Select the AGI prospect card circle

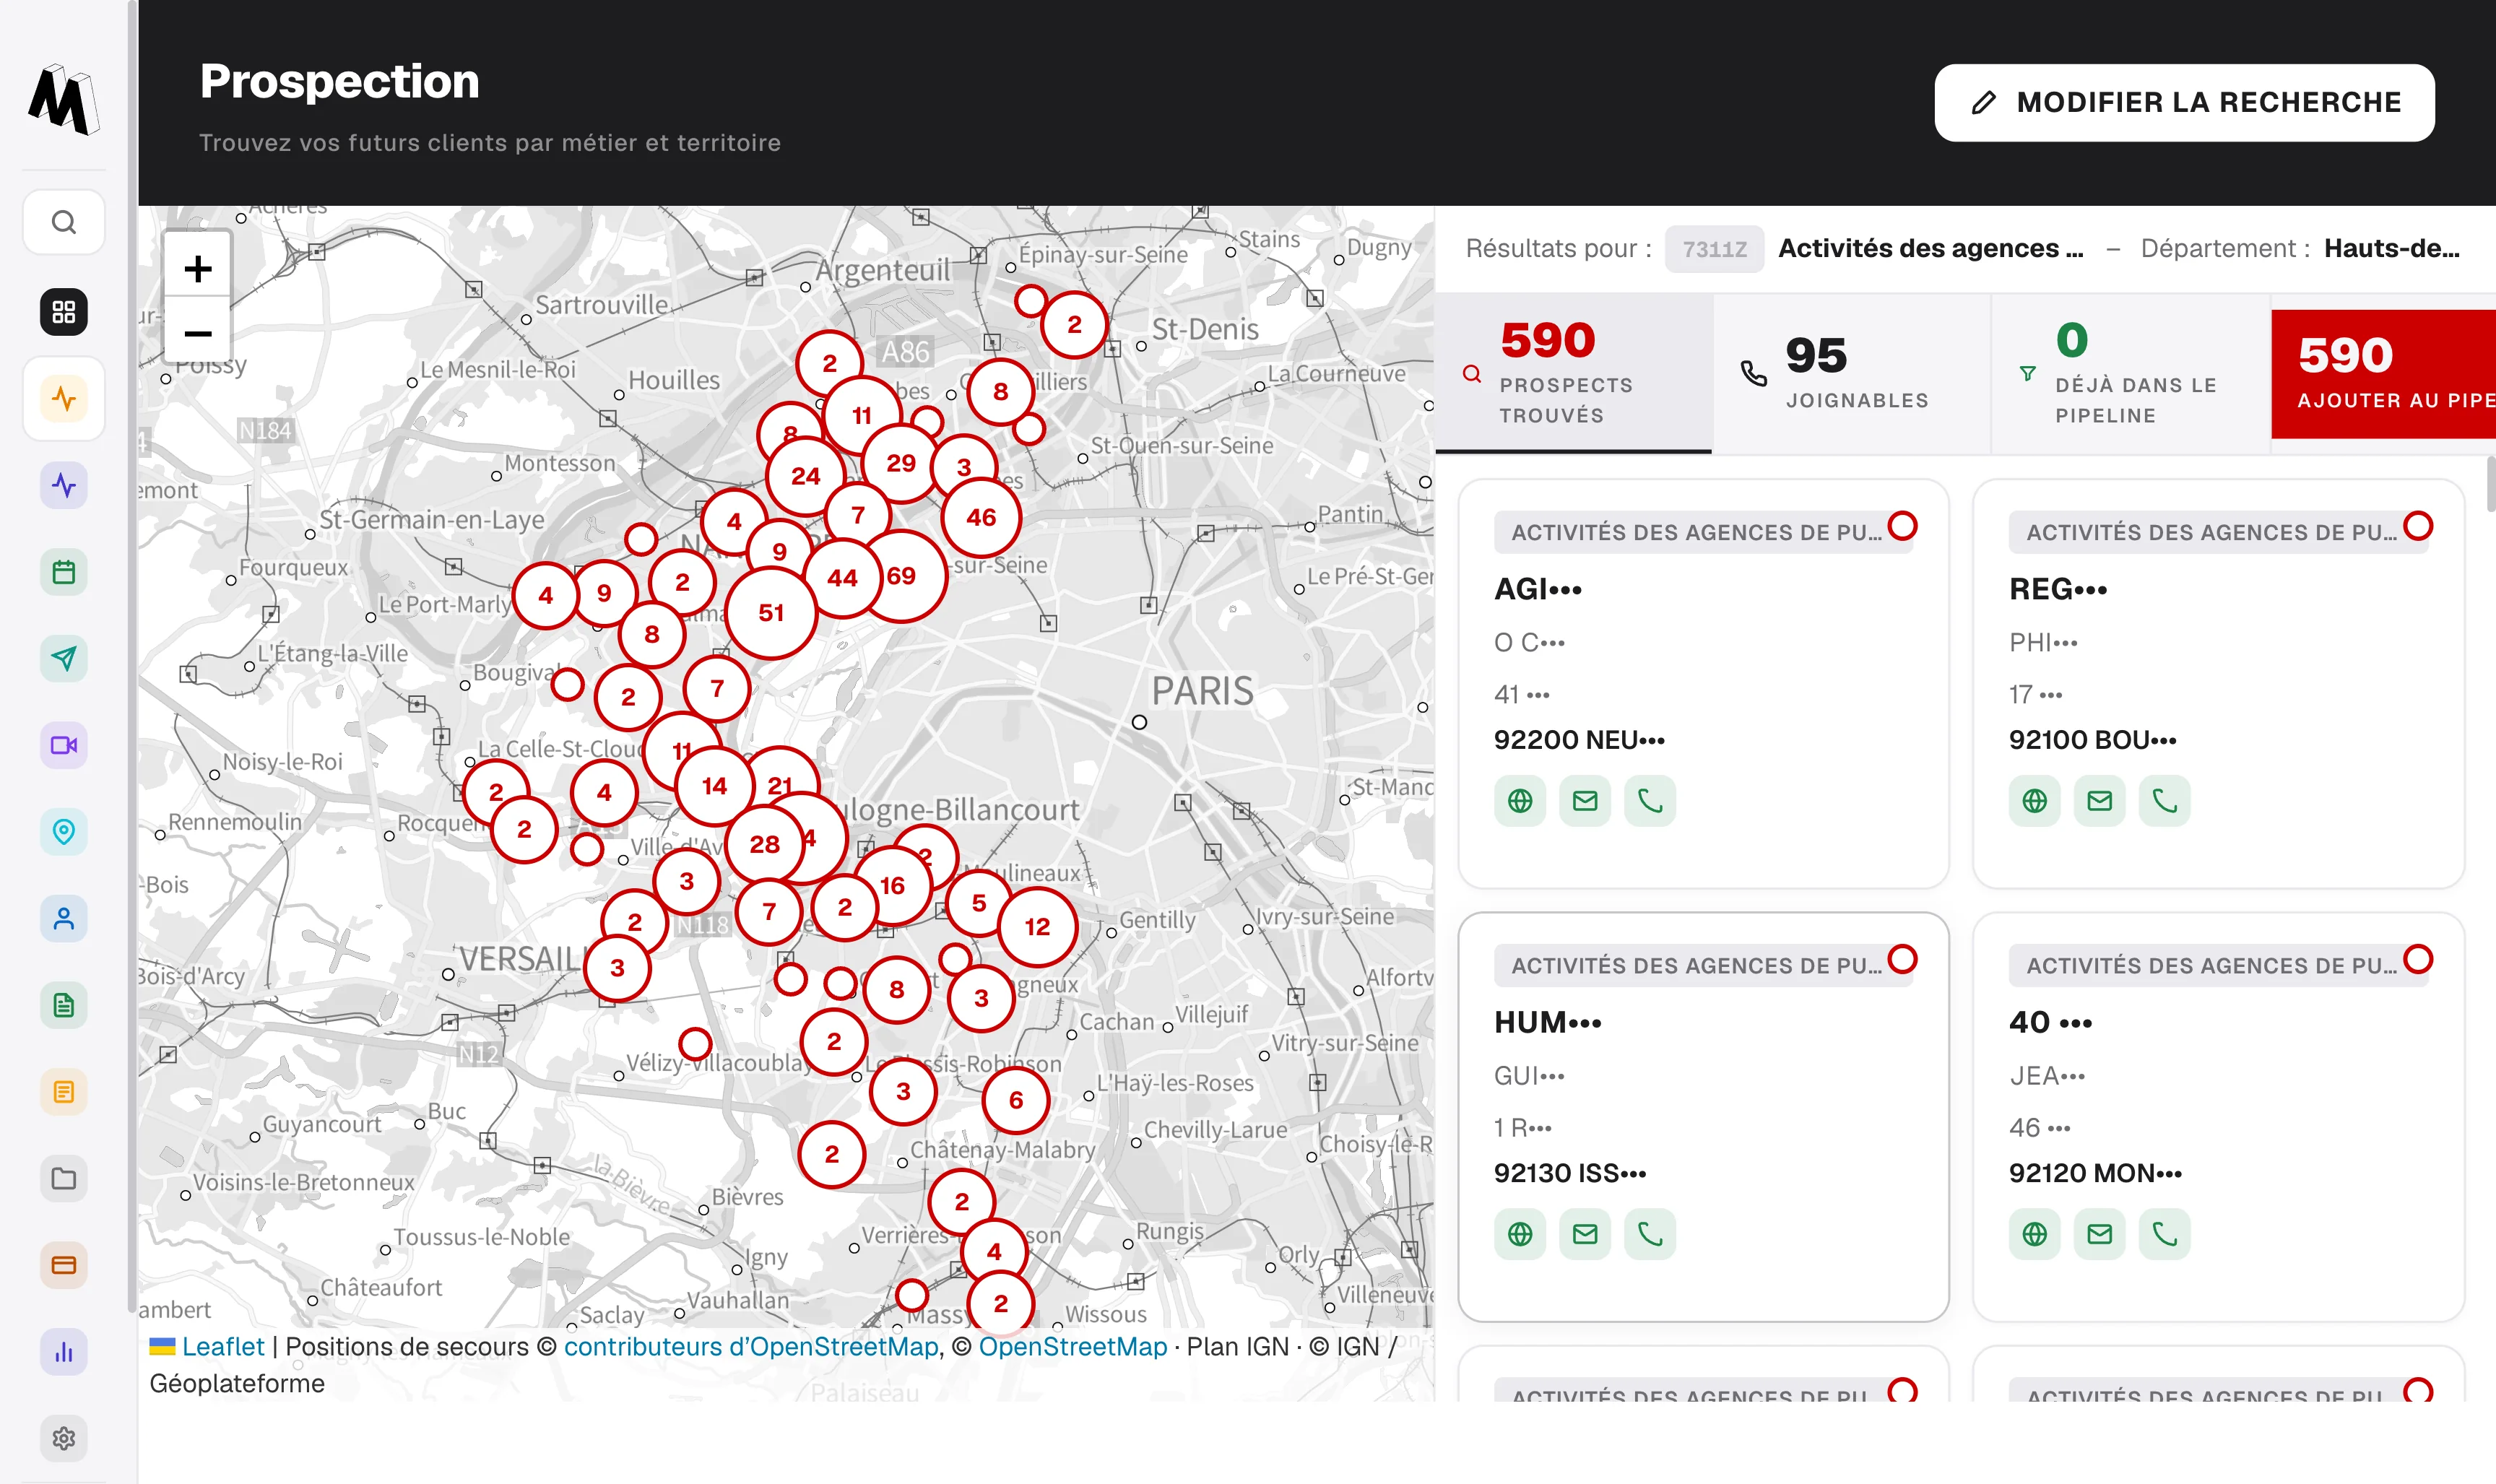tap(1902, 526)
